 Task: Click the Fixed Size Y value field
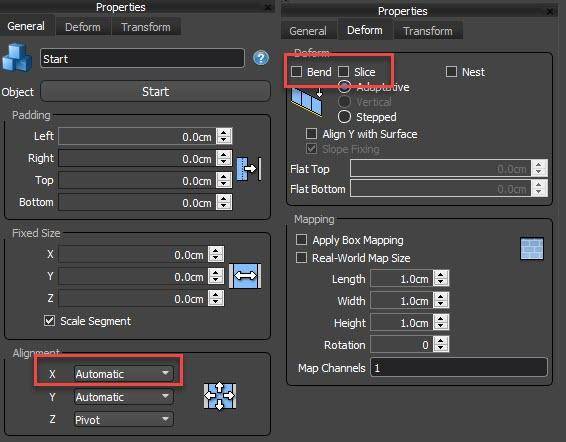coord(133,276)
